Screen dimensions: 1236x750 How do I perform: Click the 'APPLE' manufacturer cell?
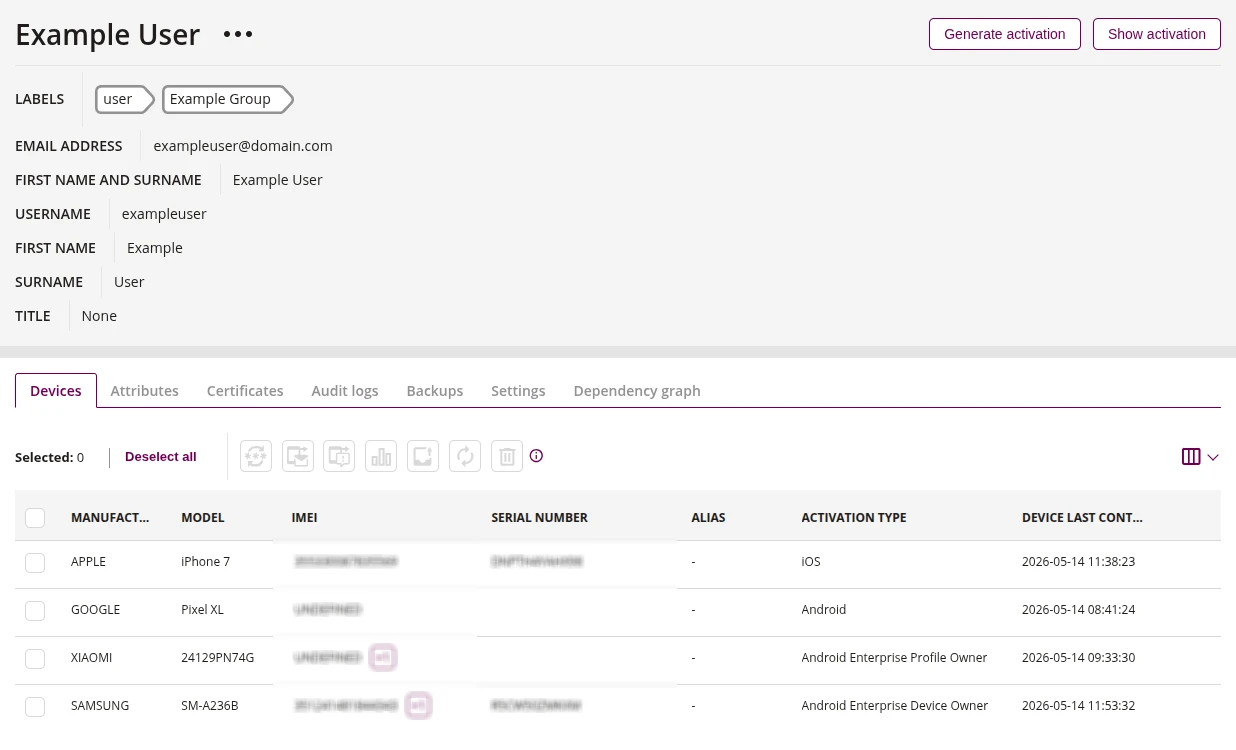(x=88, y=562)
